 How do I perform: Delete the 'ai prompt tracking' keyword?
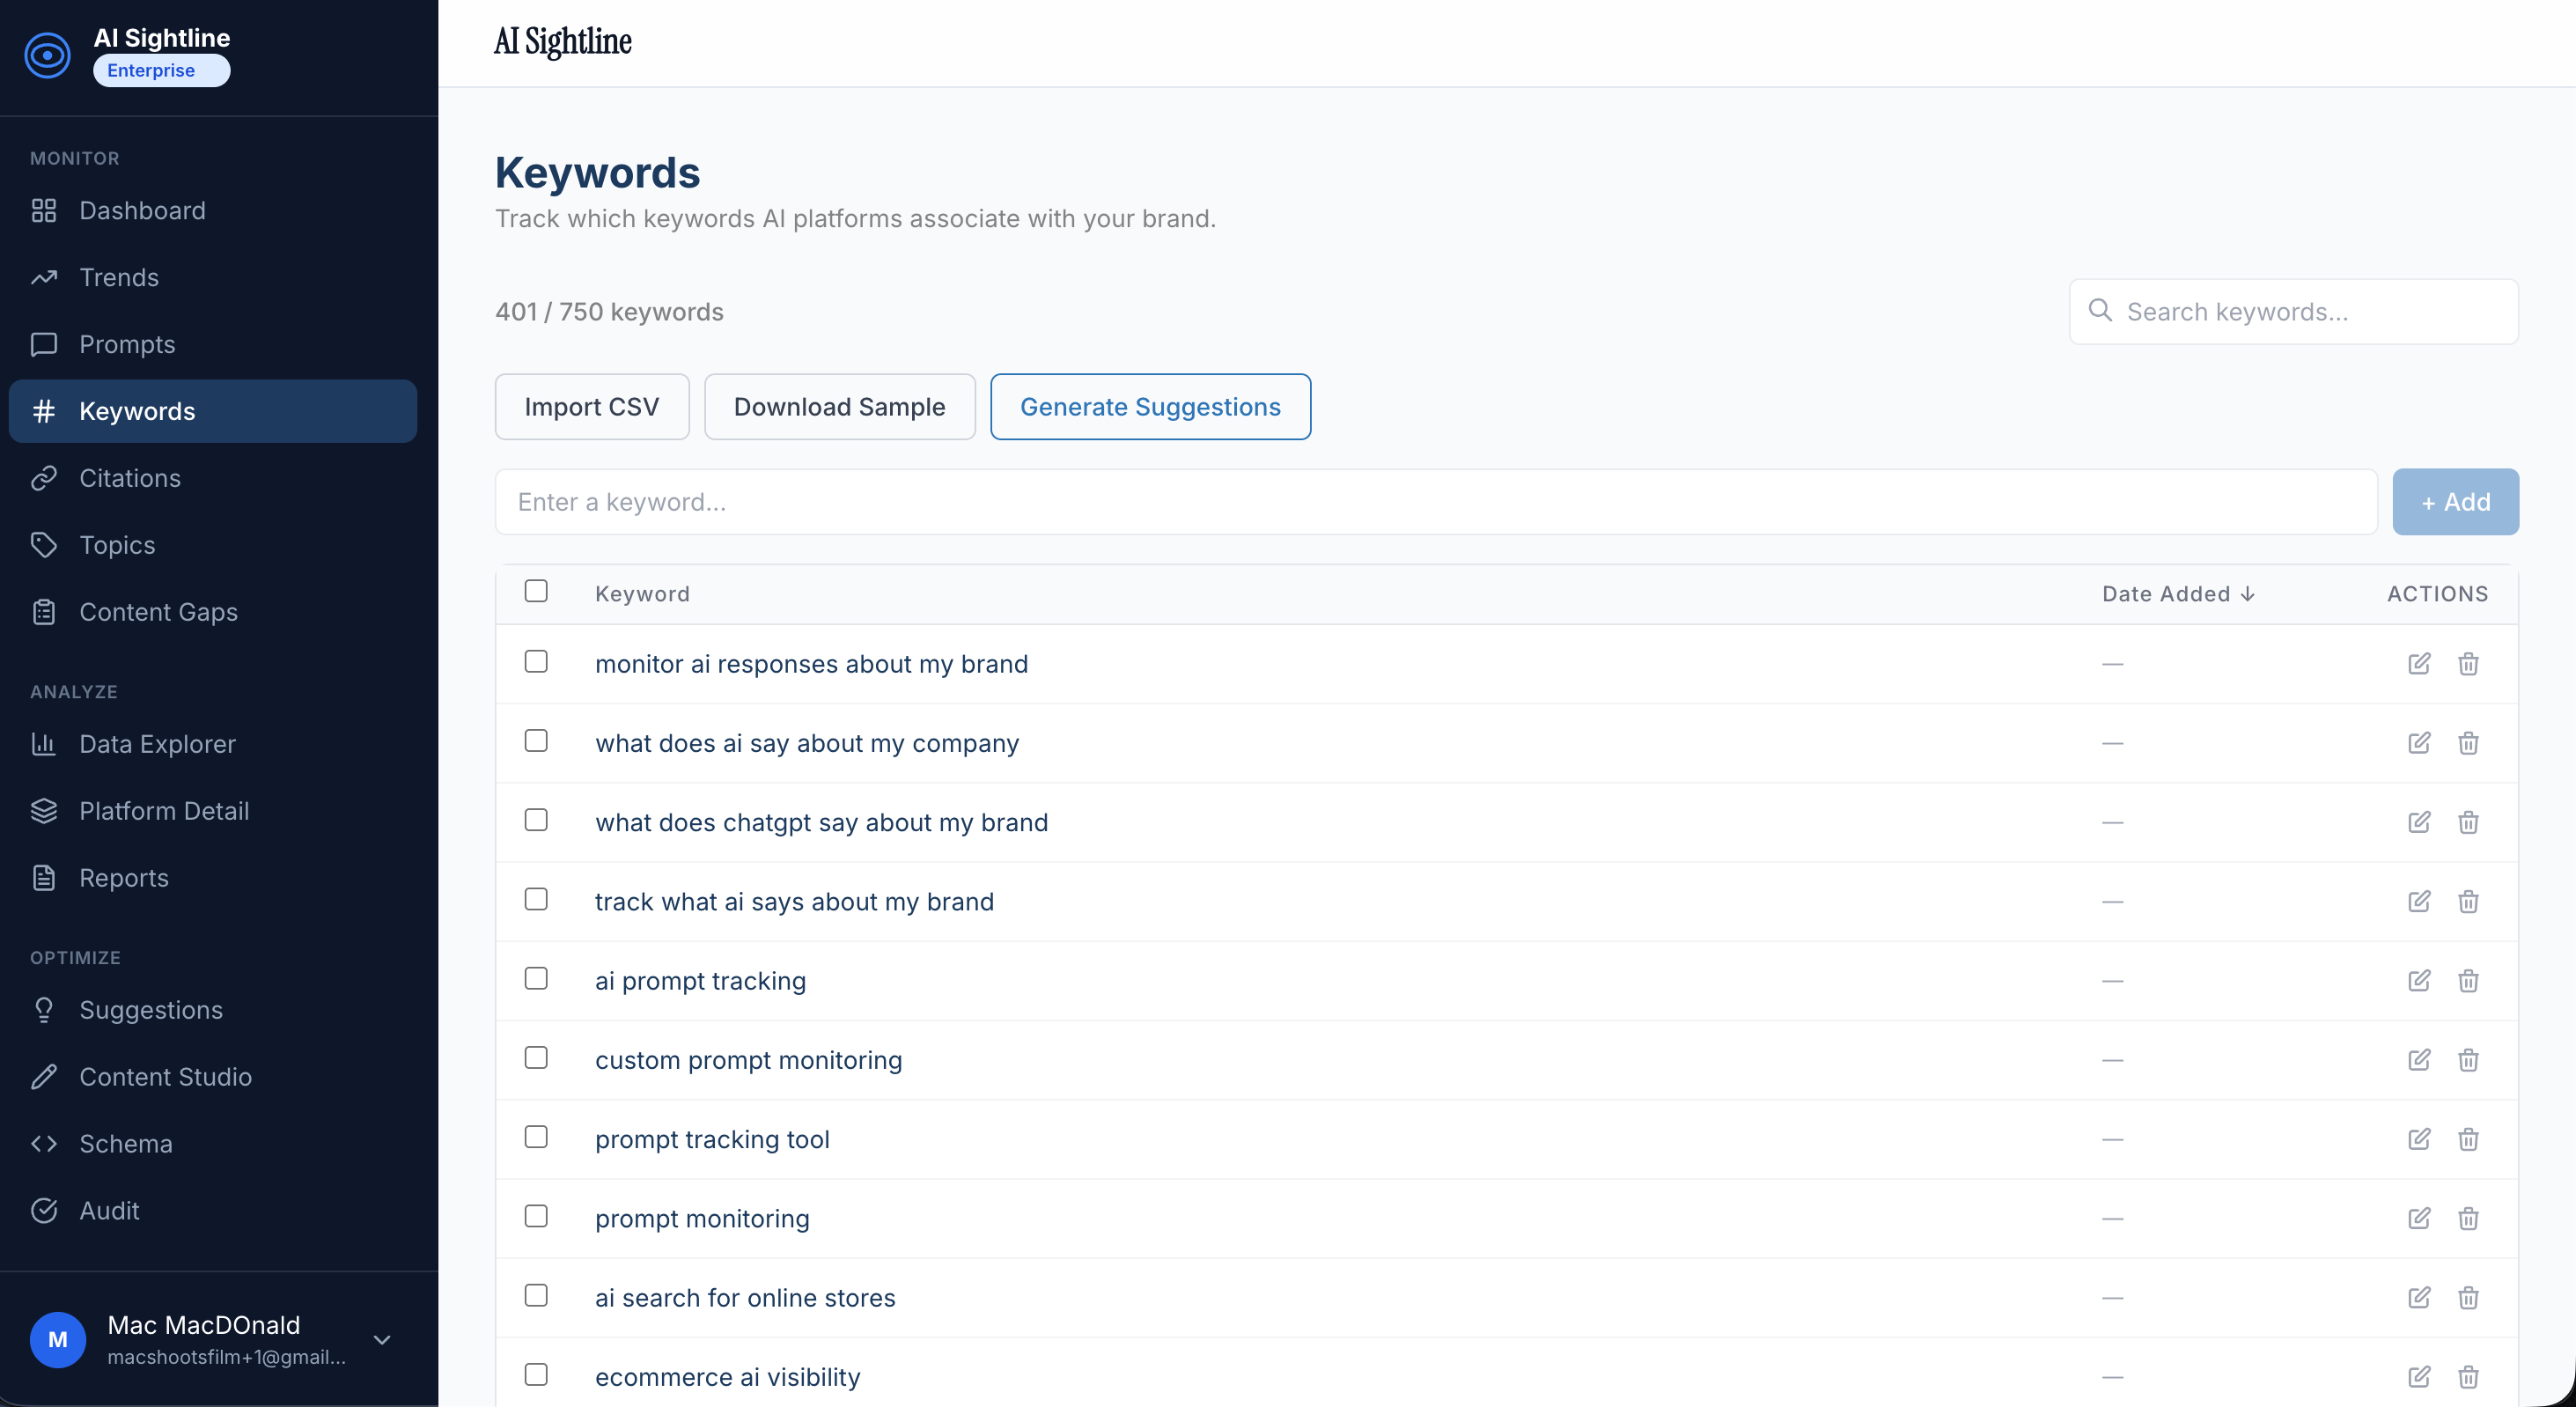(x=2468, y=981)
